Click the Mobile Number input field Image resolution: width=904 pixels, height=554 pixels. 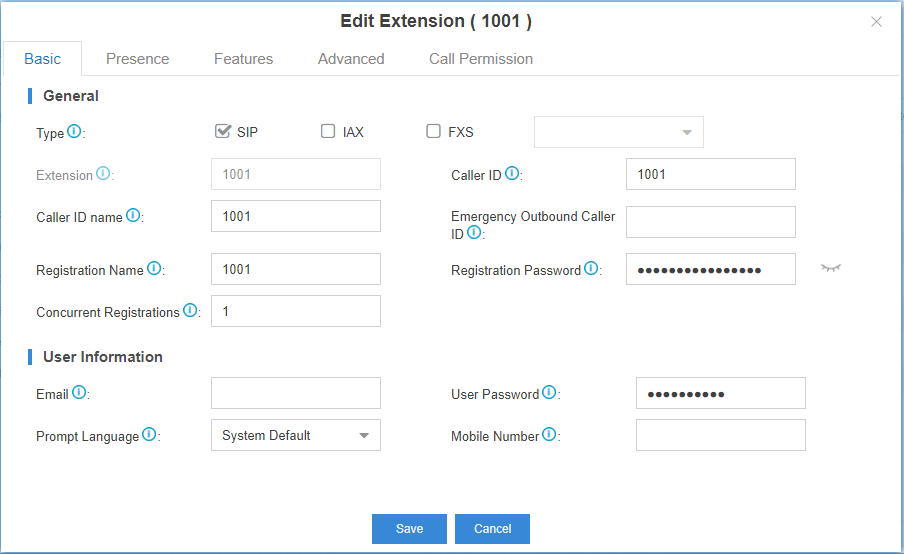pyautogui.click(x=721, y=435)
